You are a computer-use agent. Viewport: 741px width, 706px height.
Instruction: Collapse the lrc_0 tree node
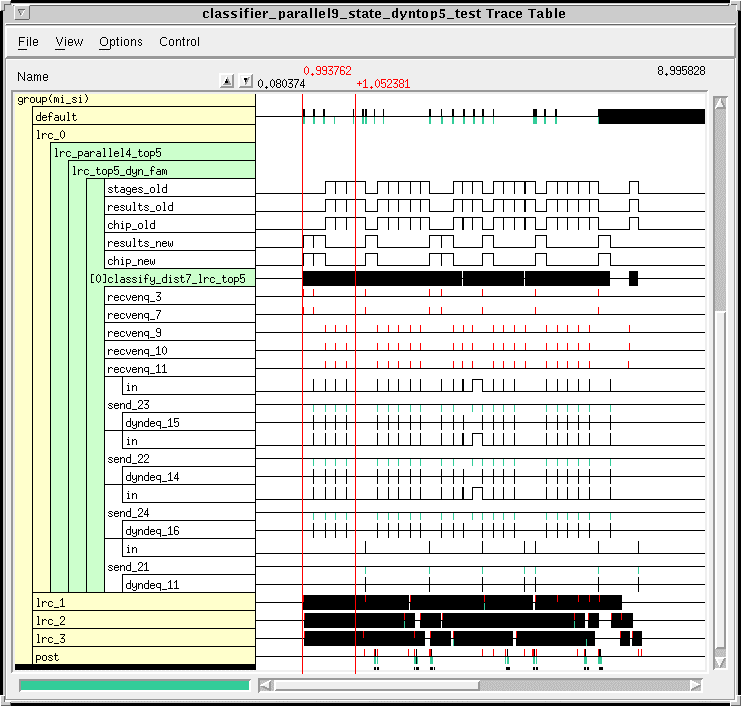(x=50, y=135)
